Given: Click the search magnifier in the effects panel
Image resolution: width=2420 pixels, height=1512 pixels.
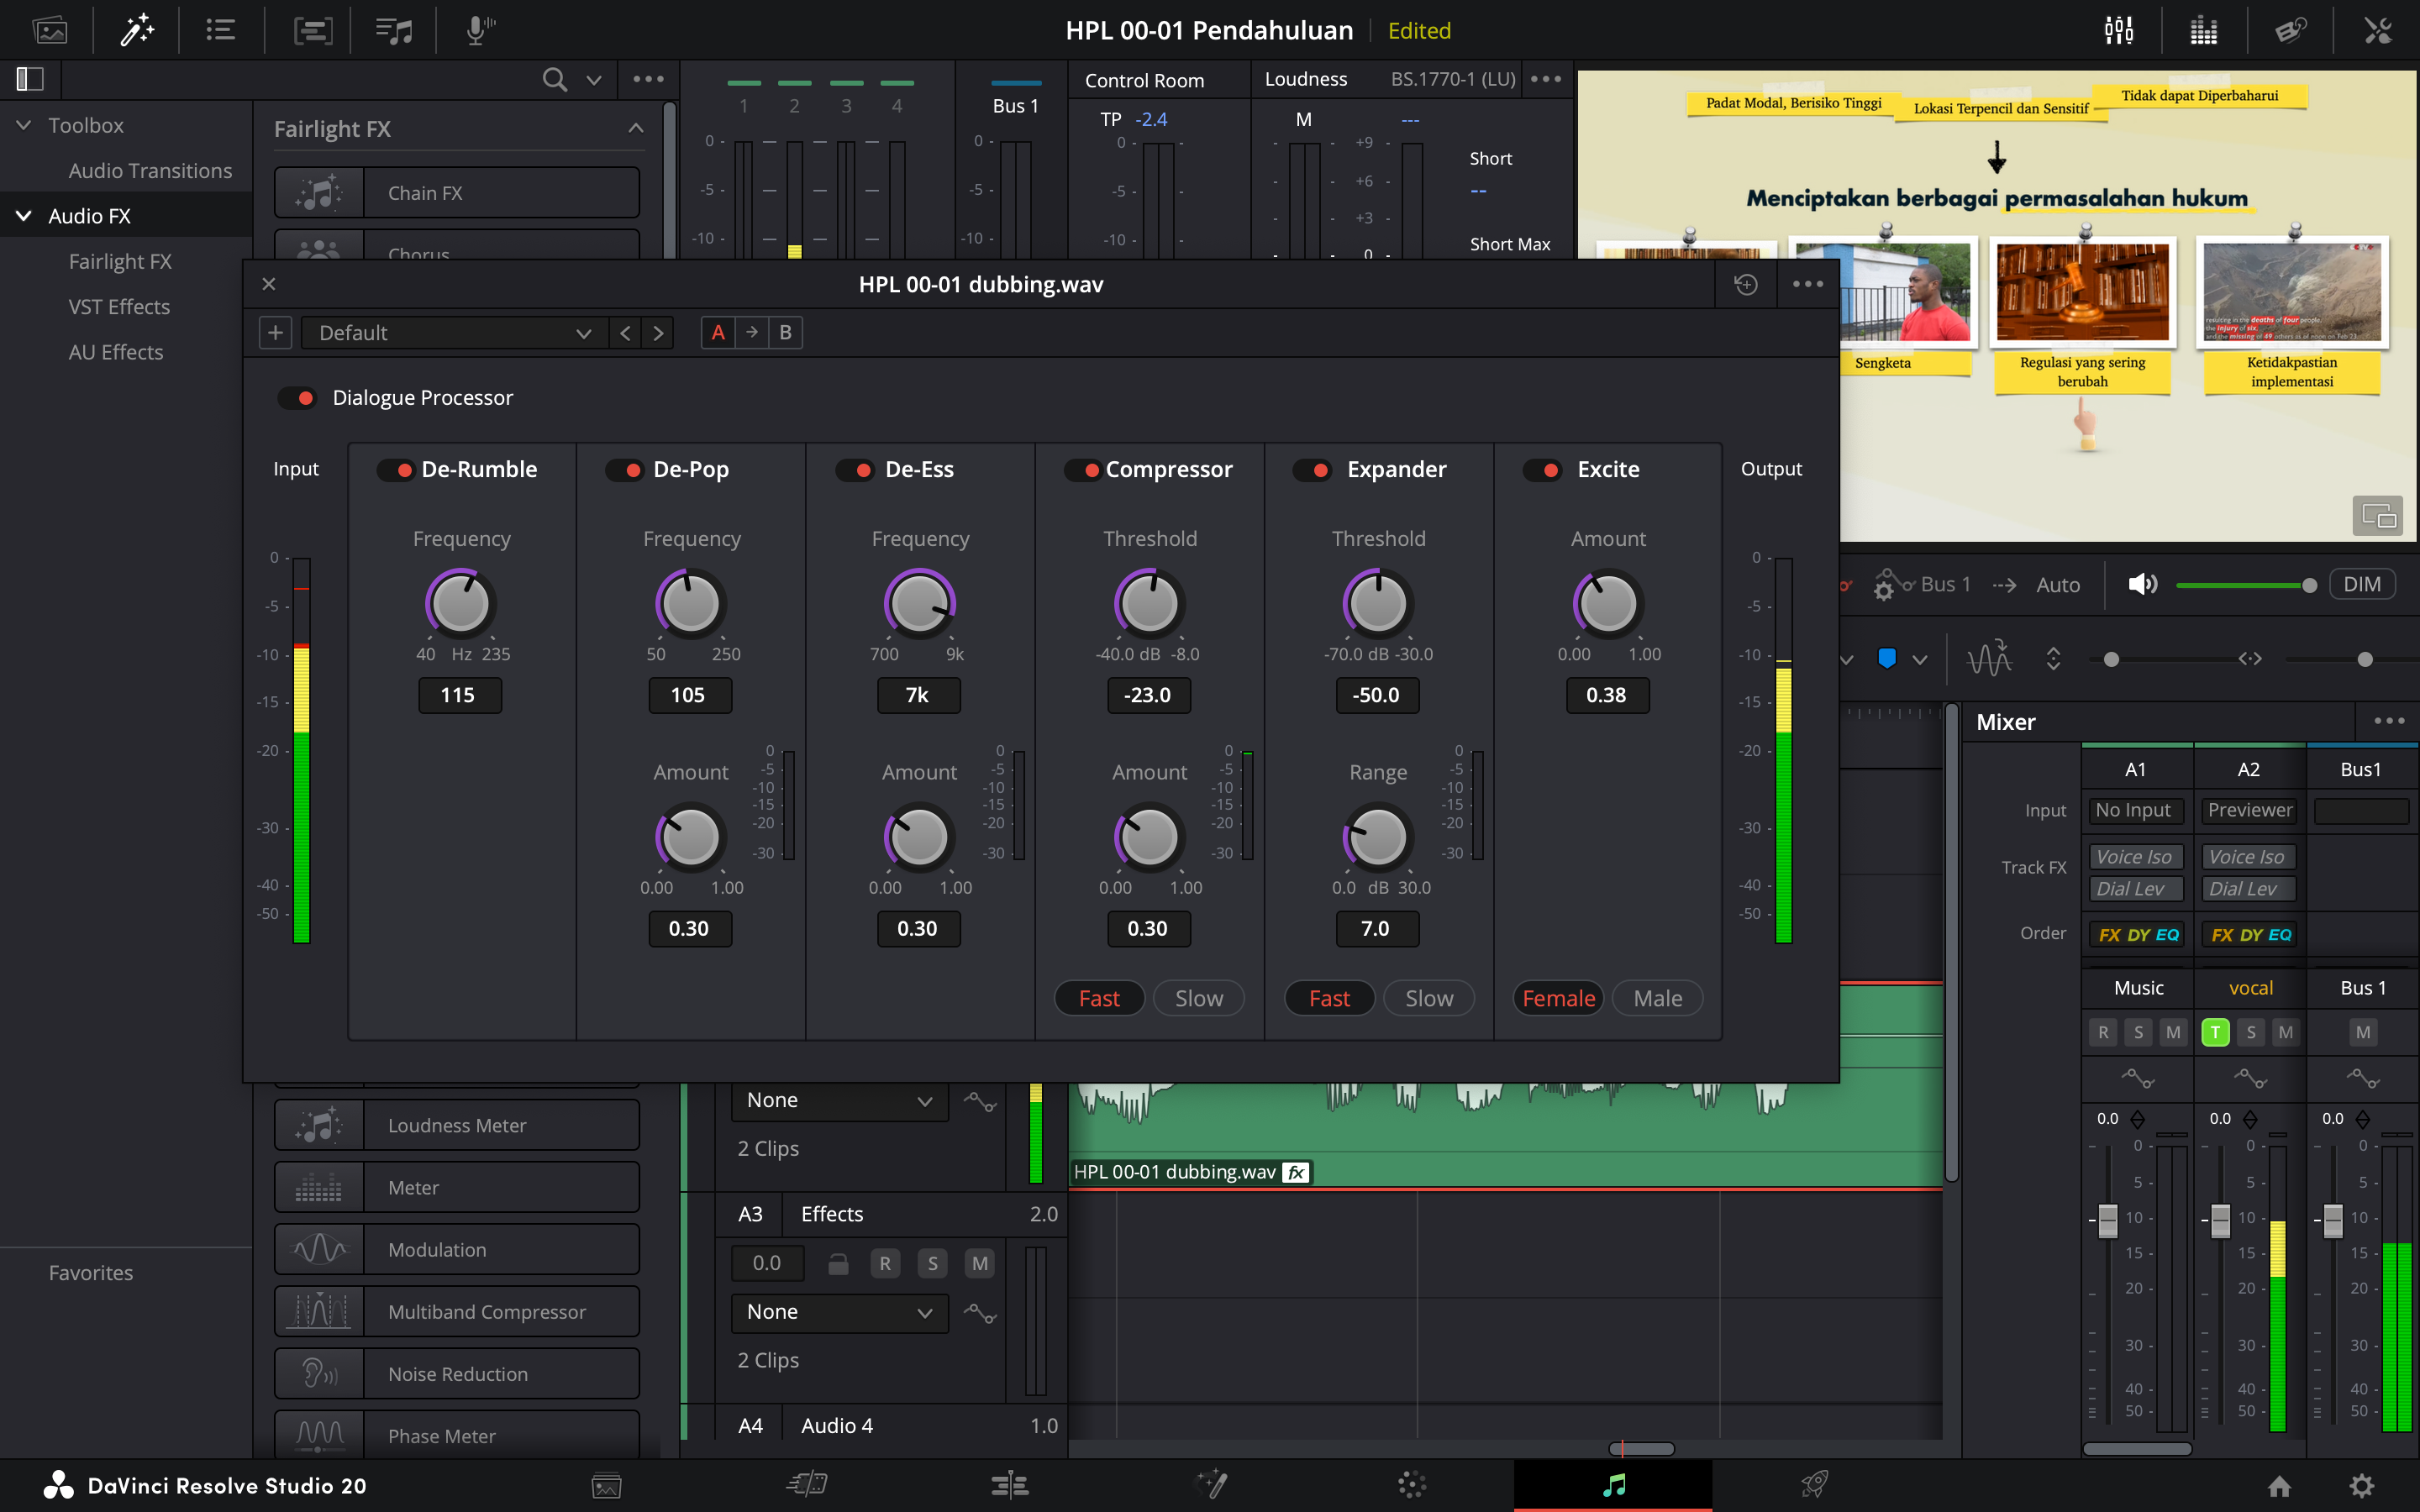Looking at the screenshot, I should point(554,79).
